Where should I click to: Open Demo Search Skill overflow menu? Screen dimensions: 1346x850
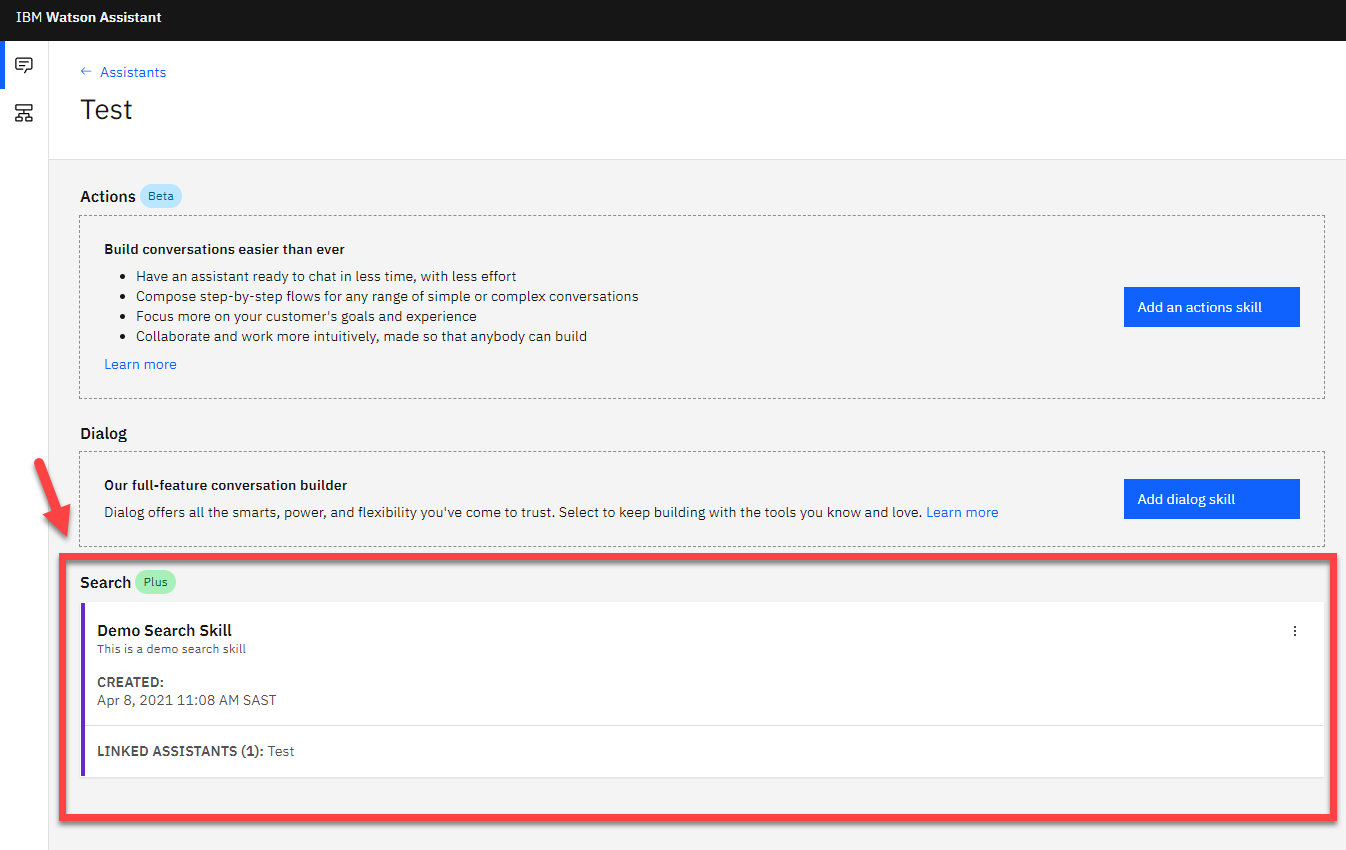[1295, 631]
